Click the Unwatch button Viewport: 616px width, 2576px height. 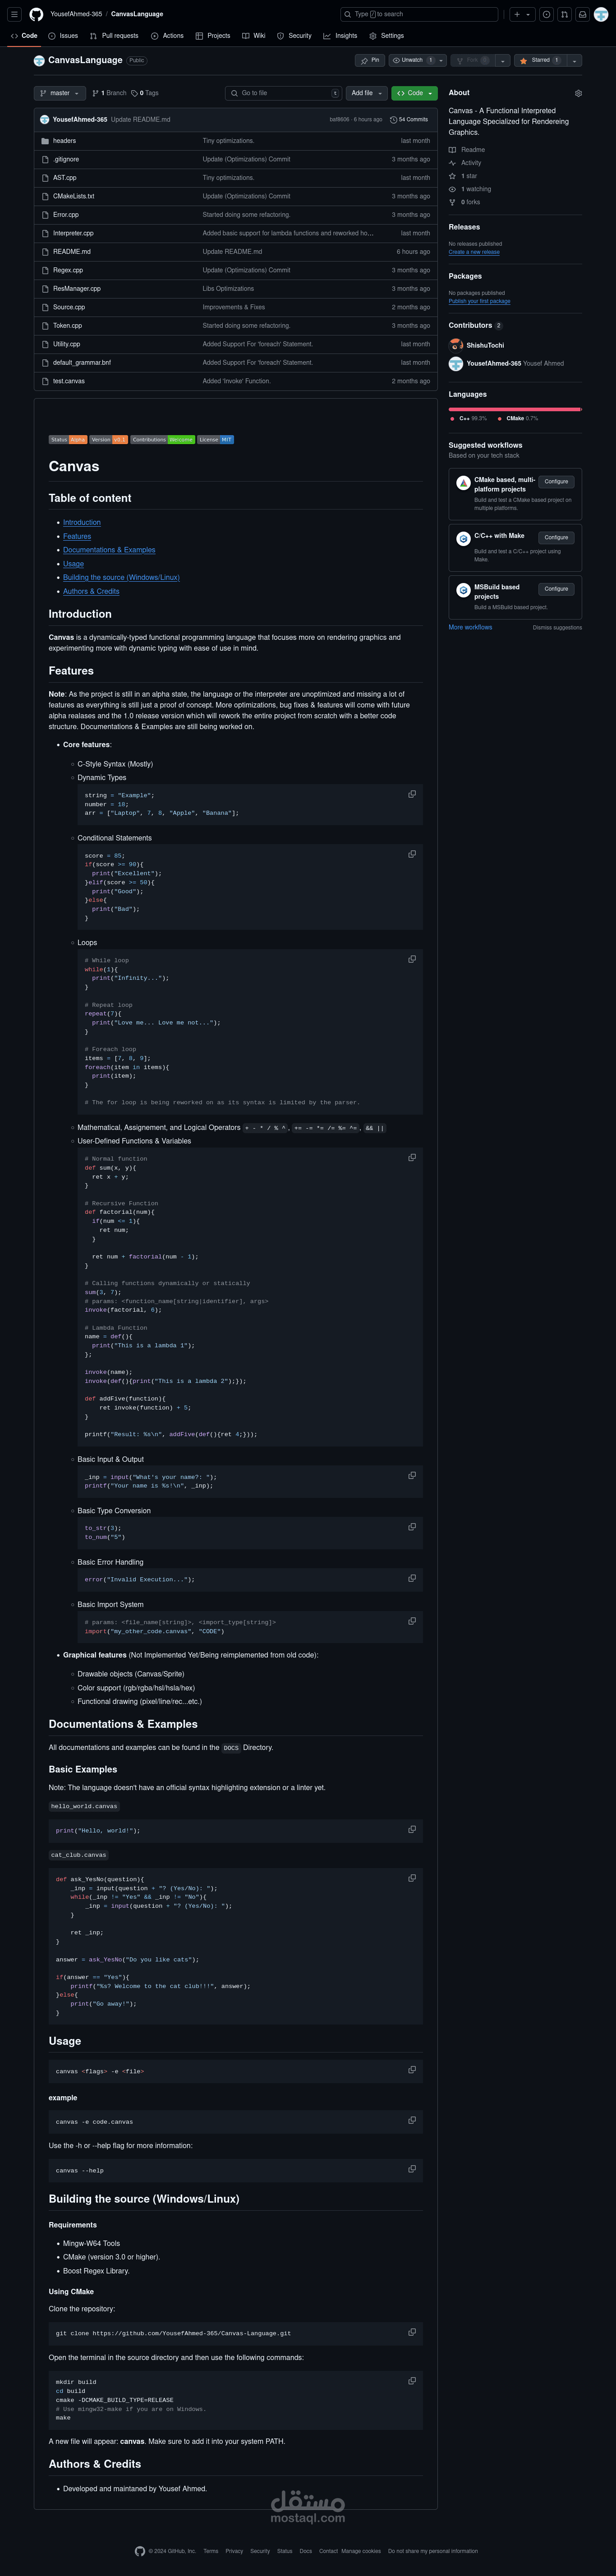pyautogui.click(x=412, y=60)
